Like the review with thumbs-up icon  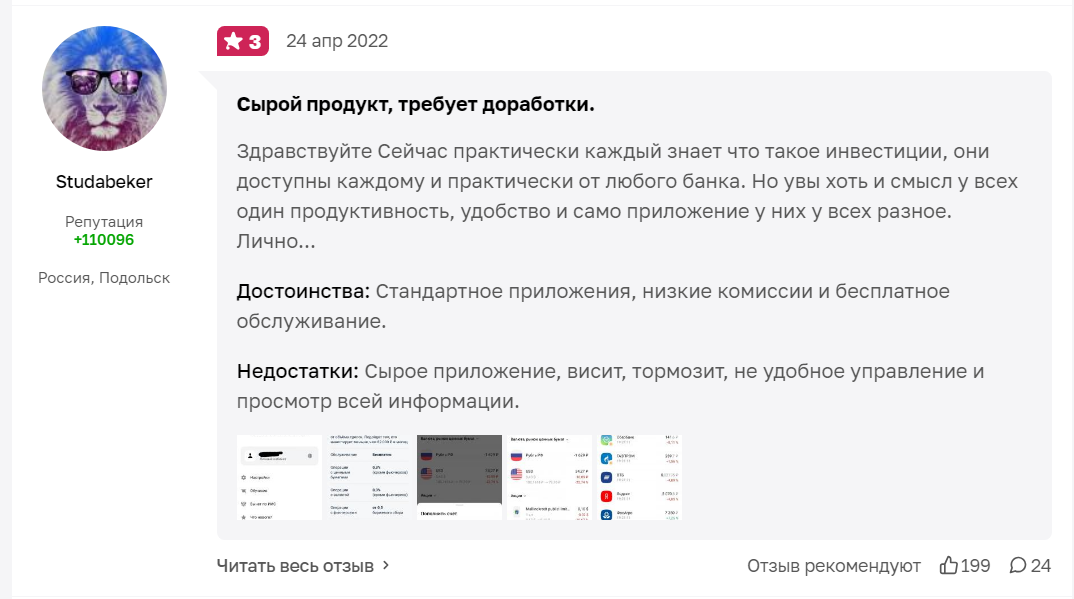[x=949, y=565]
